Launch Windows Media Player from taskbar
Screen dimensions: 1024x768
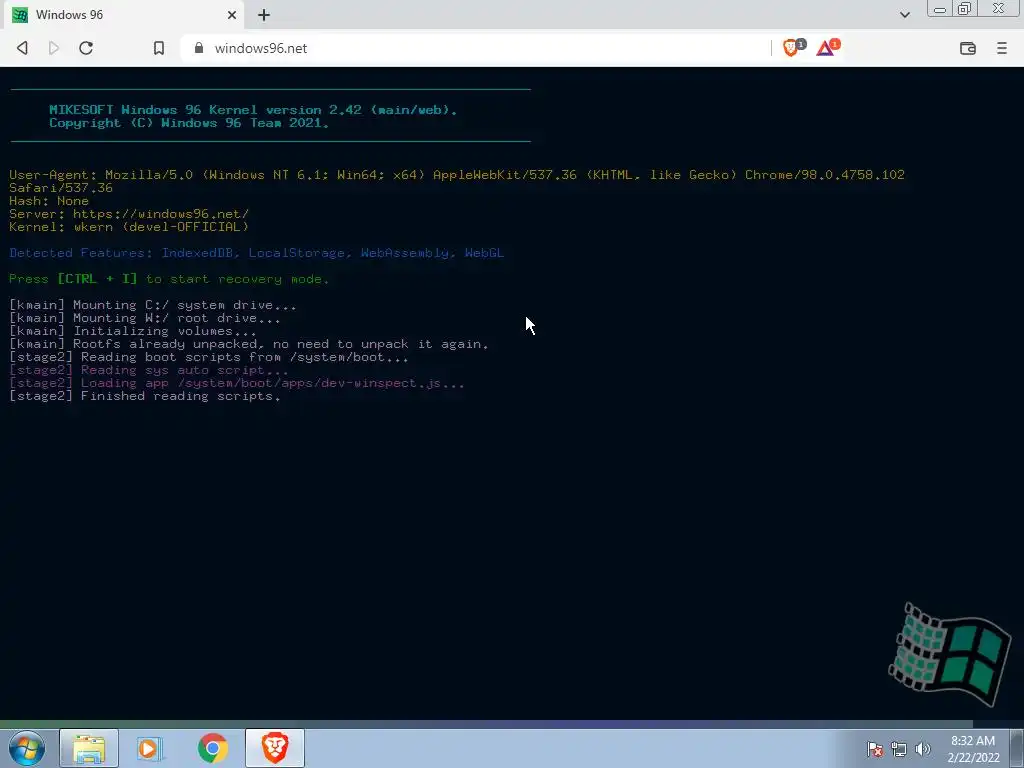(x=150, y=748)
